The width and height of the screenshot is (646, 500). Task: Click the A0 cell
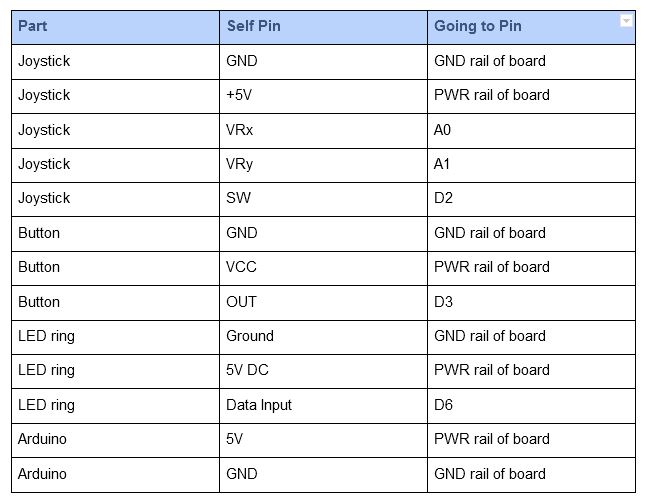(x=443, y=130)
